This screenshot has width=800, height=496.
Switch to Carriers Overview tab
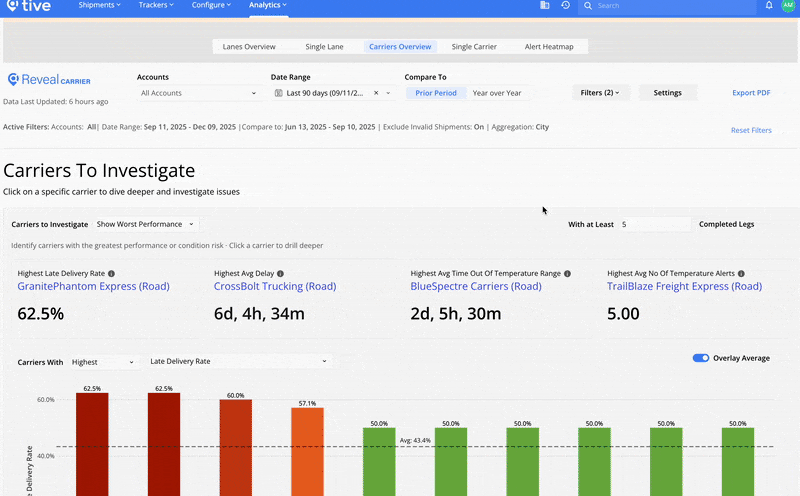coord(400,46)
